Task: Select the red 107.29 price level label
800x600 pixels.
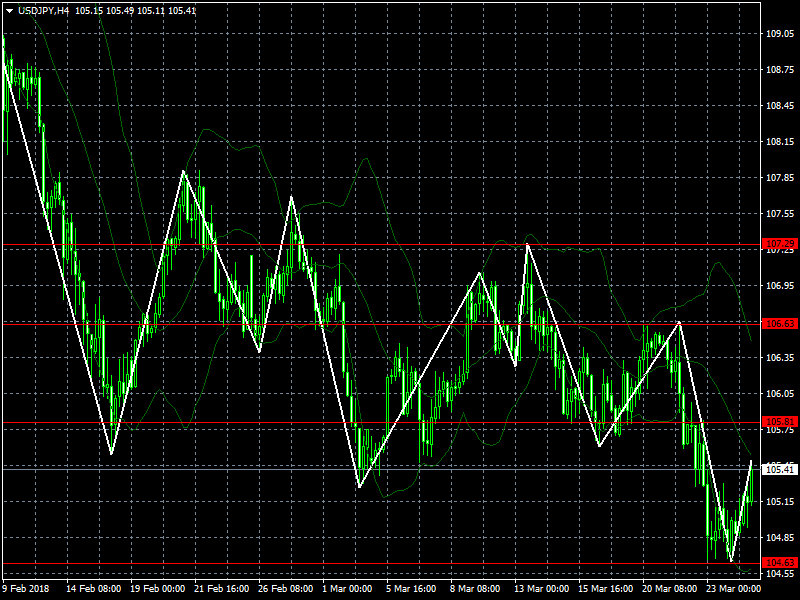Action: point(780,244)
